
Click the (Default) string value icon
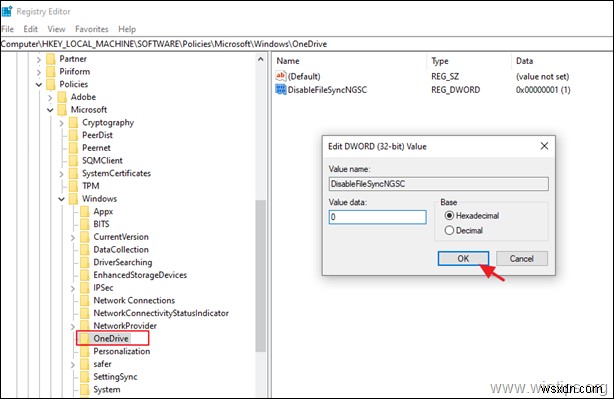pos(280,76)
